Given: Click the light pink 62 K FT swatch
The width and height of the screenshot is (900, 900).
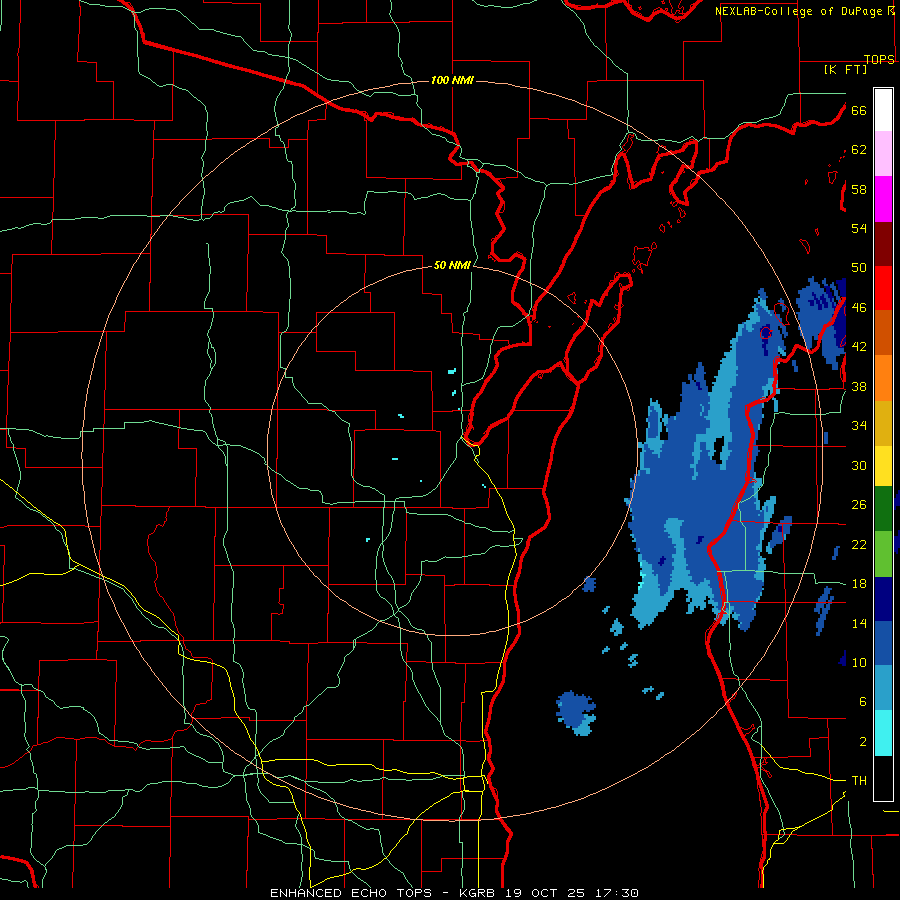Looking at the screenshot, I should click(x=883, y=154).
